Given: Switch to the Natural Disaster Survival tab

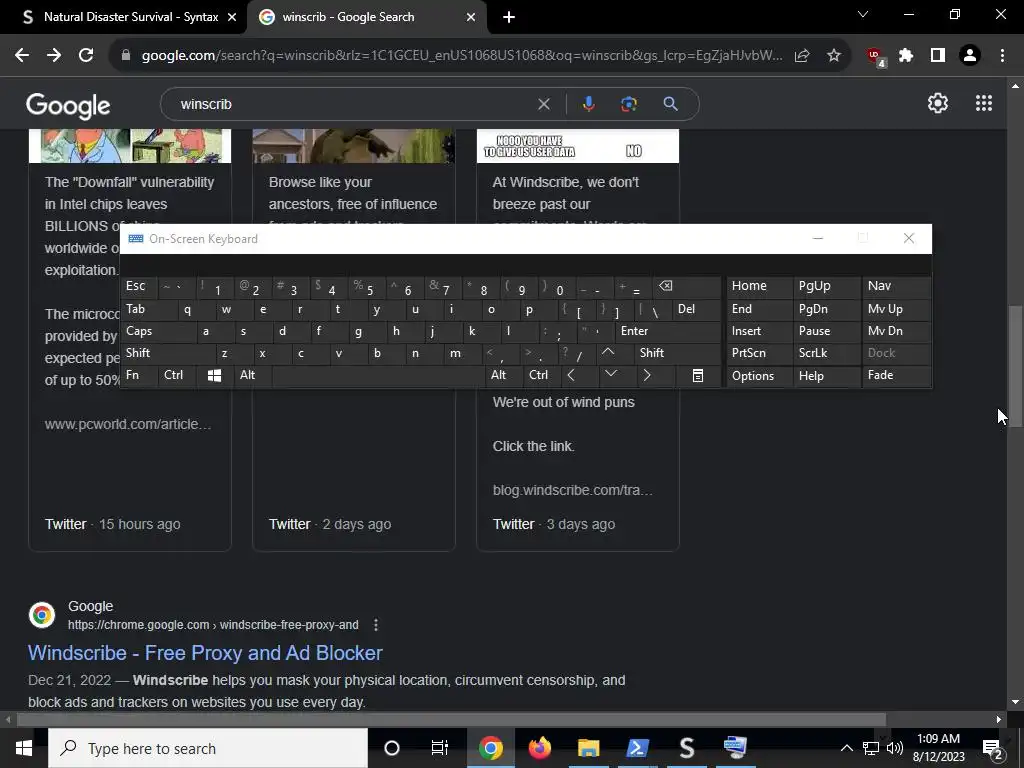Looking at the screenshot, I should 123,17.
